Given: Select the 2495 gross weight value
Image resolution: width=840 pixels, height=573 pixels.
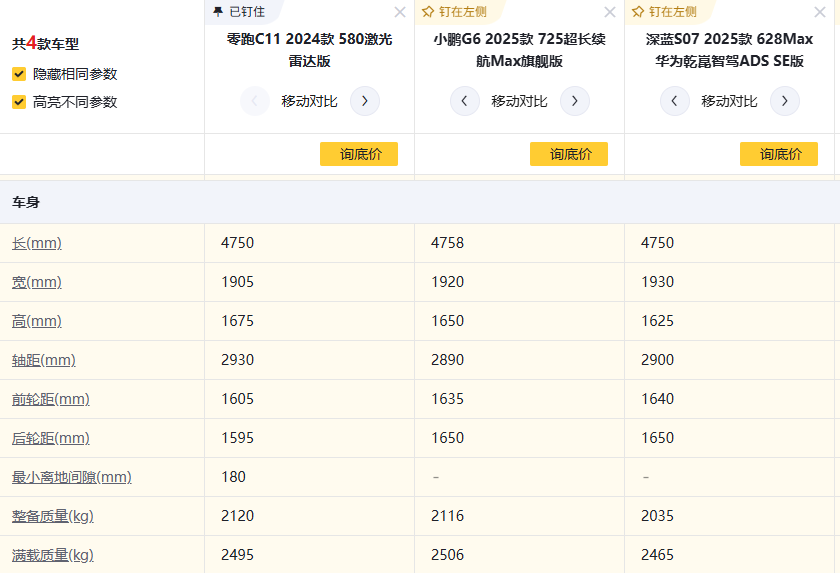Looking at the screenshot, I should click(x=237, y=555).
